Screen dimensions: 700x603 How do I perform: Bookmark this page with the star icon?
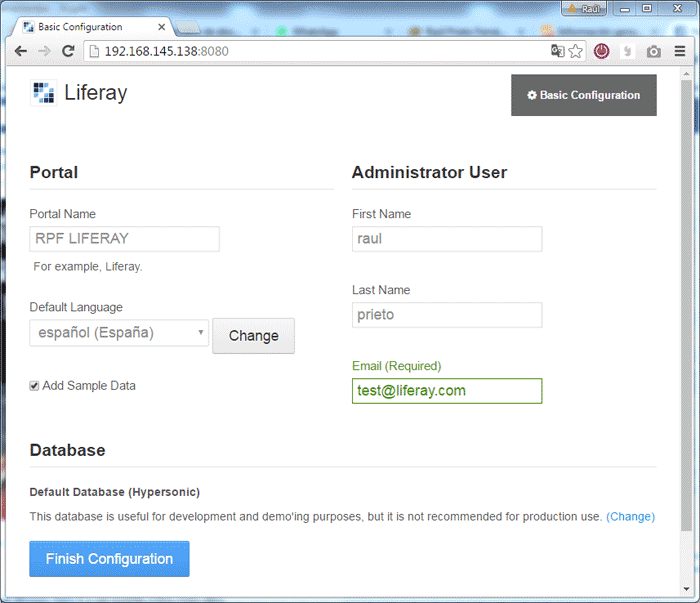[576, 51]
